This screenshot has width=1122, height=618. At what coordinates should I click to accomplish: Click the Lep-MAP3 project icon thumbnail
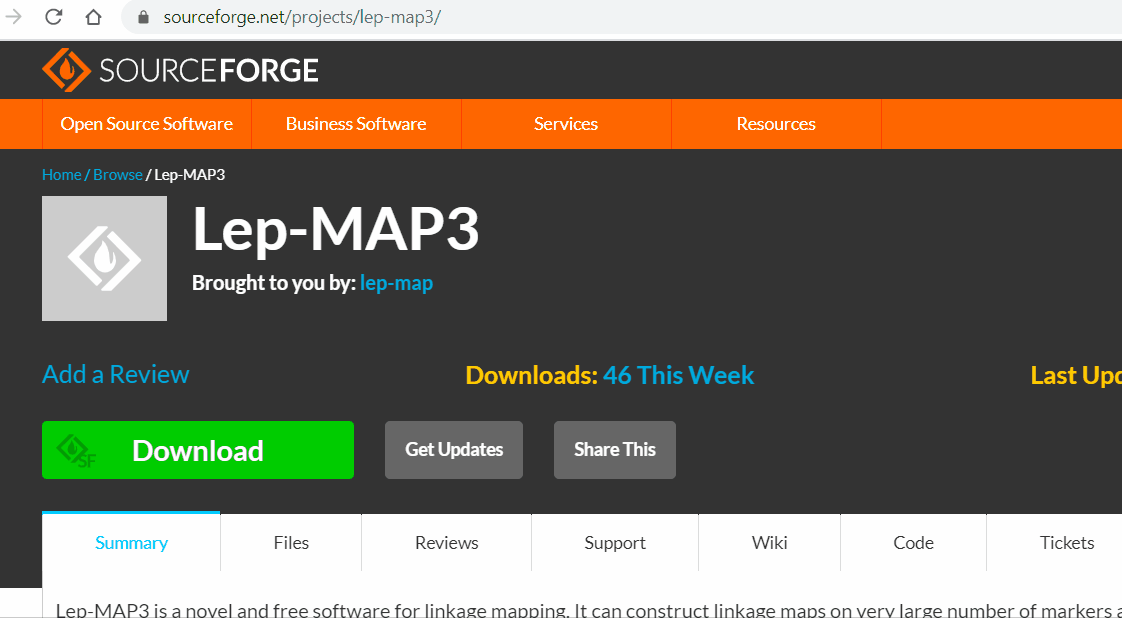104,258
